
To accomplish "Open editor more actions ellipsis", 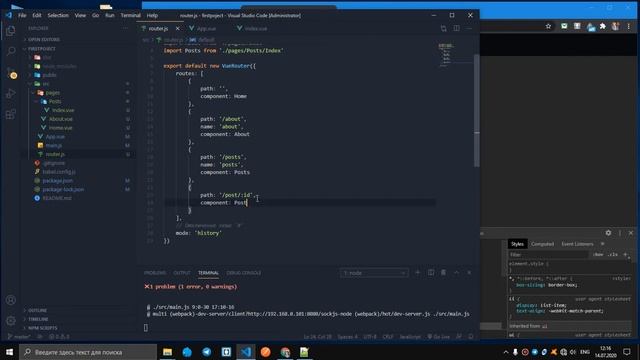I will [469, 28].
